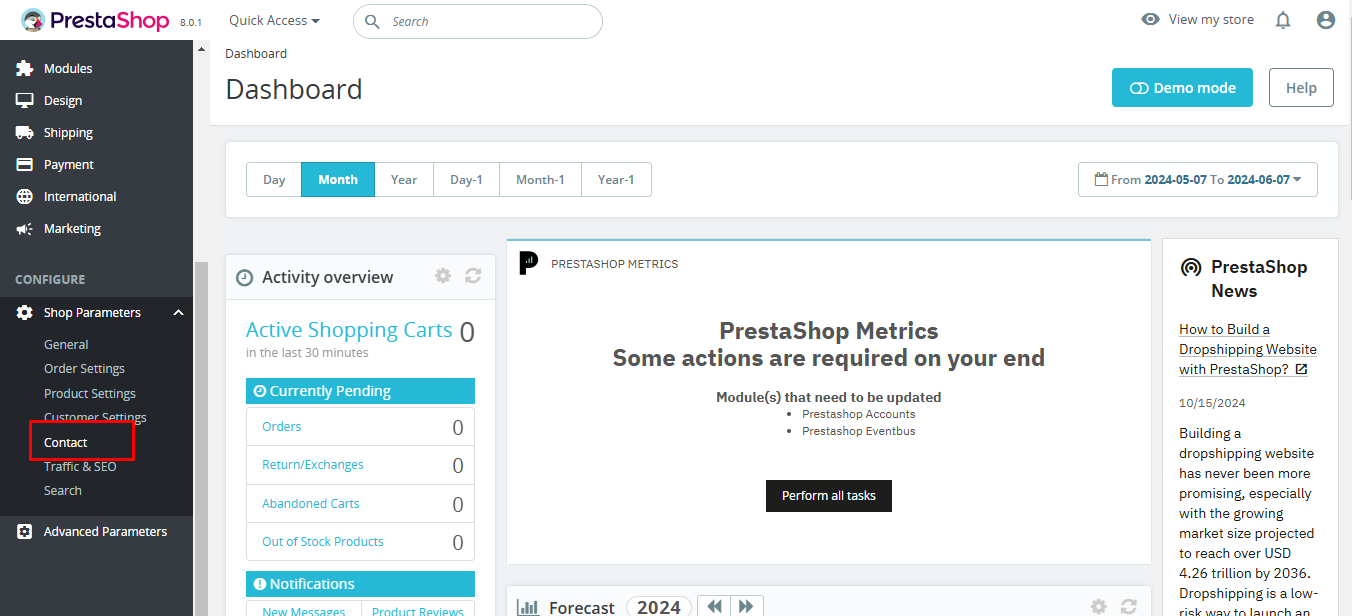
Task: Click the Currently Pending header
Action: pyautogui.click(x=360, y=391)
